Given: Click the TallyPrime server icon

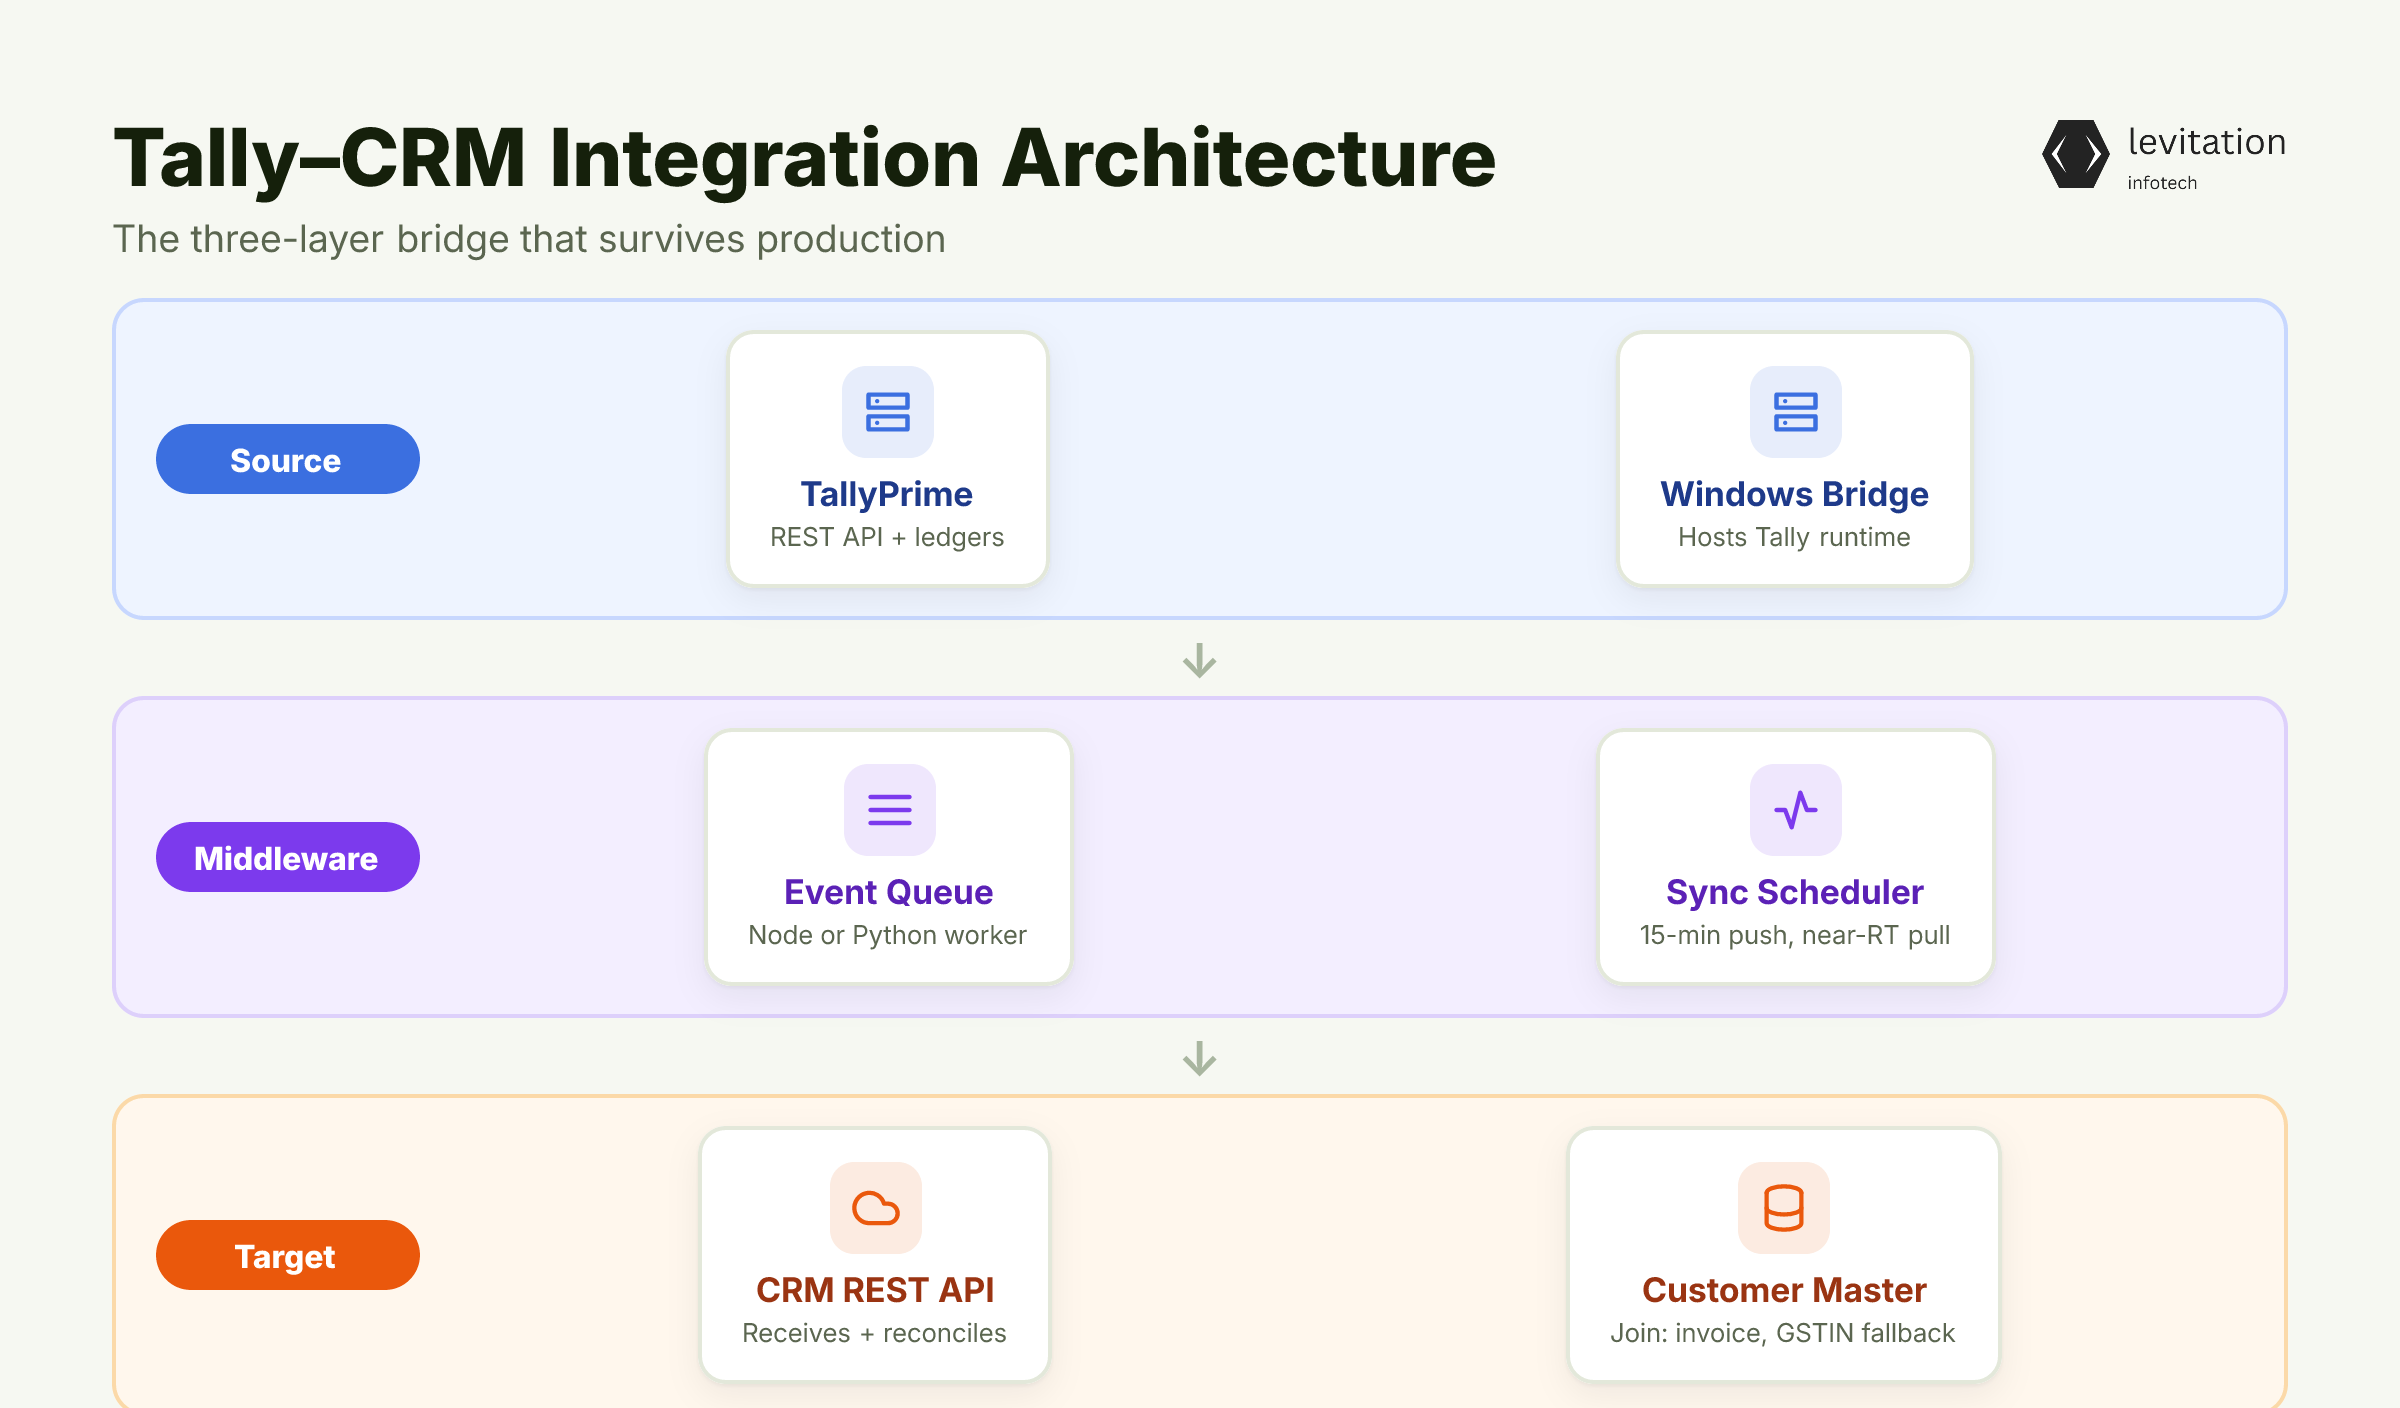Looking at the screenshot, I should [x=888, y=412].
